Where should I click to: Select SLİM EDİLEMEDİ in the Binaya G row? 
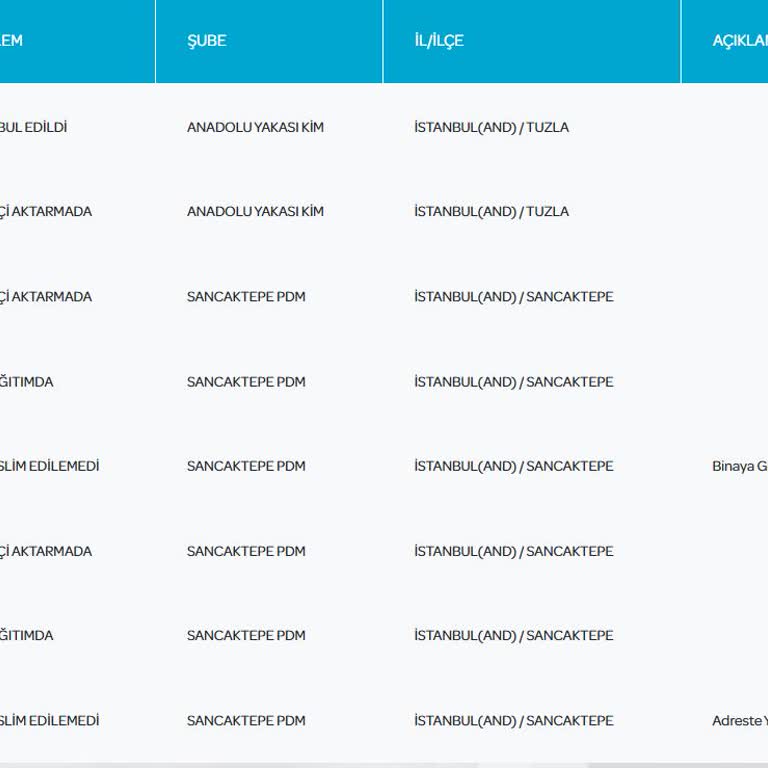(x=49, y=466)
